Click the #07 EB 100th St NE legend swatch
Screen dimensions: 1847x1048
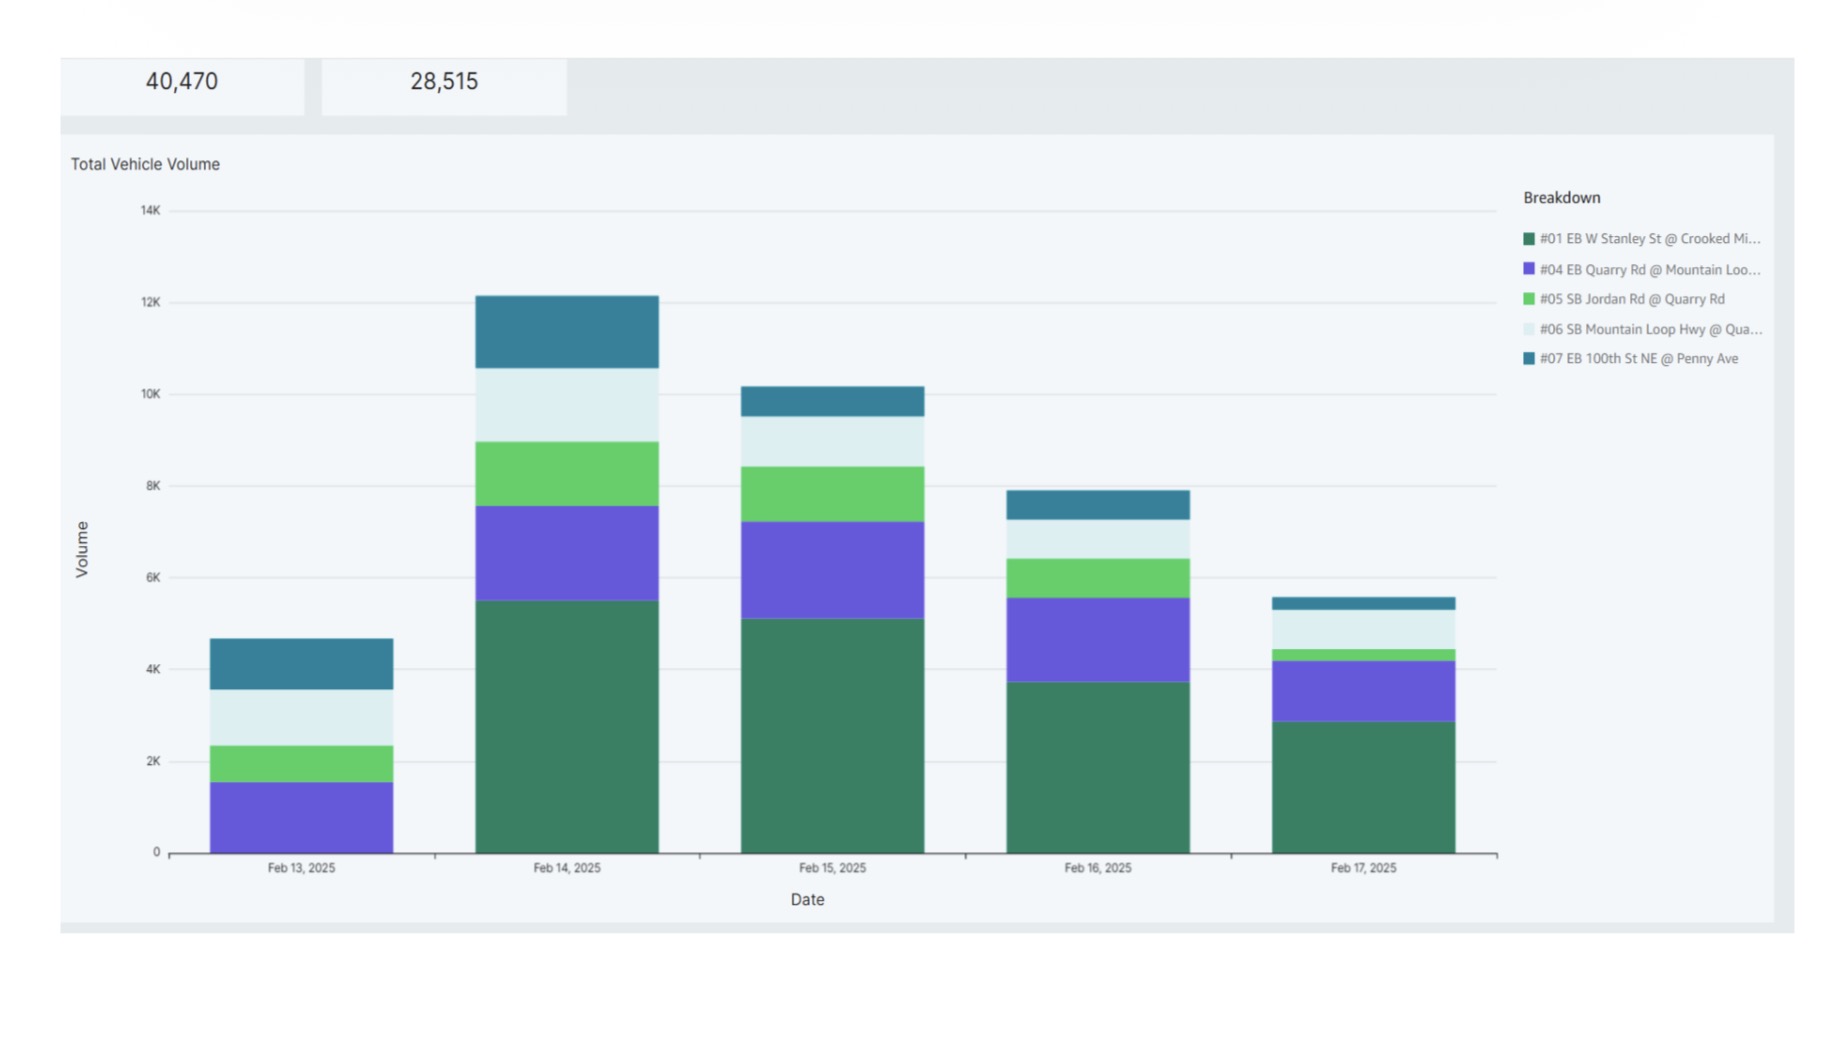coord(1528,358)
